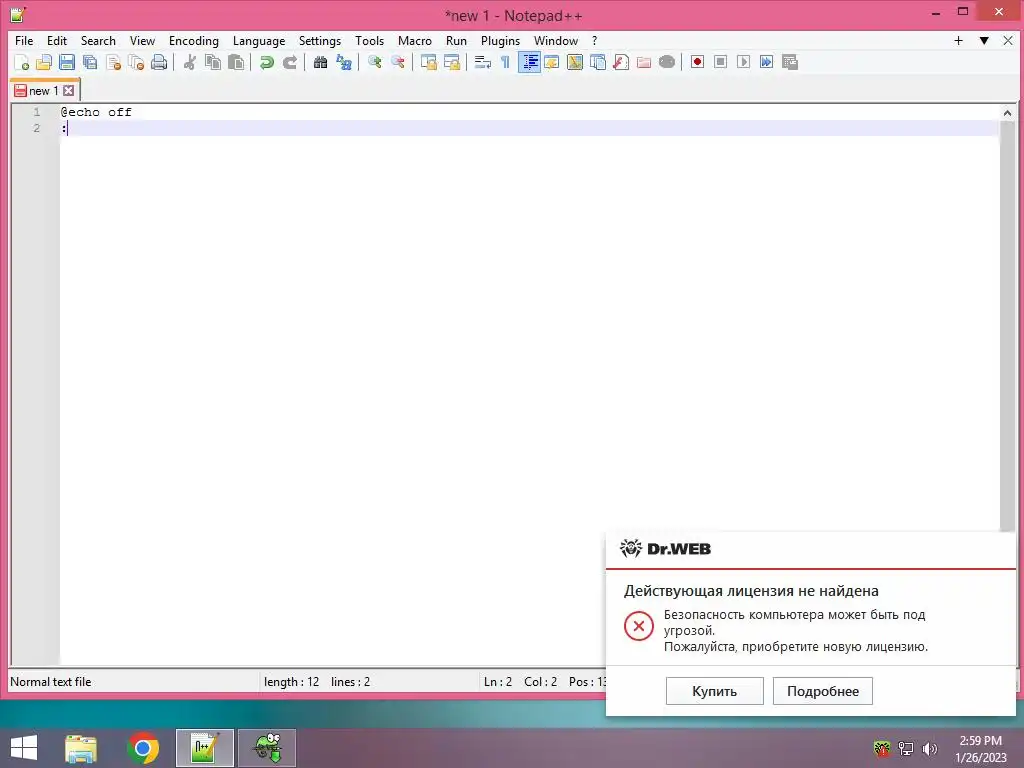Open the Edit menu
The height and width of the screenshot is (768, 1024).
click(57, 40)
